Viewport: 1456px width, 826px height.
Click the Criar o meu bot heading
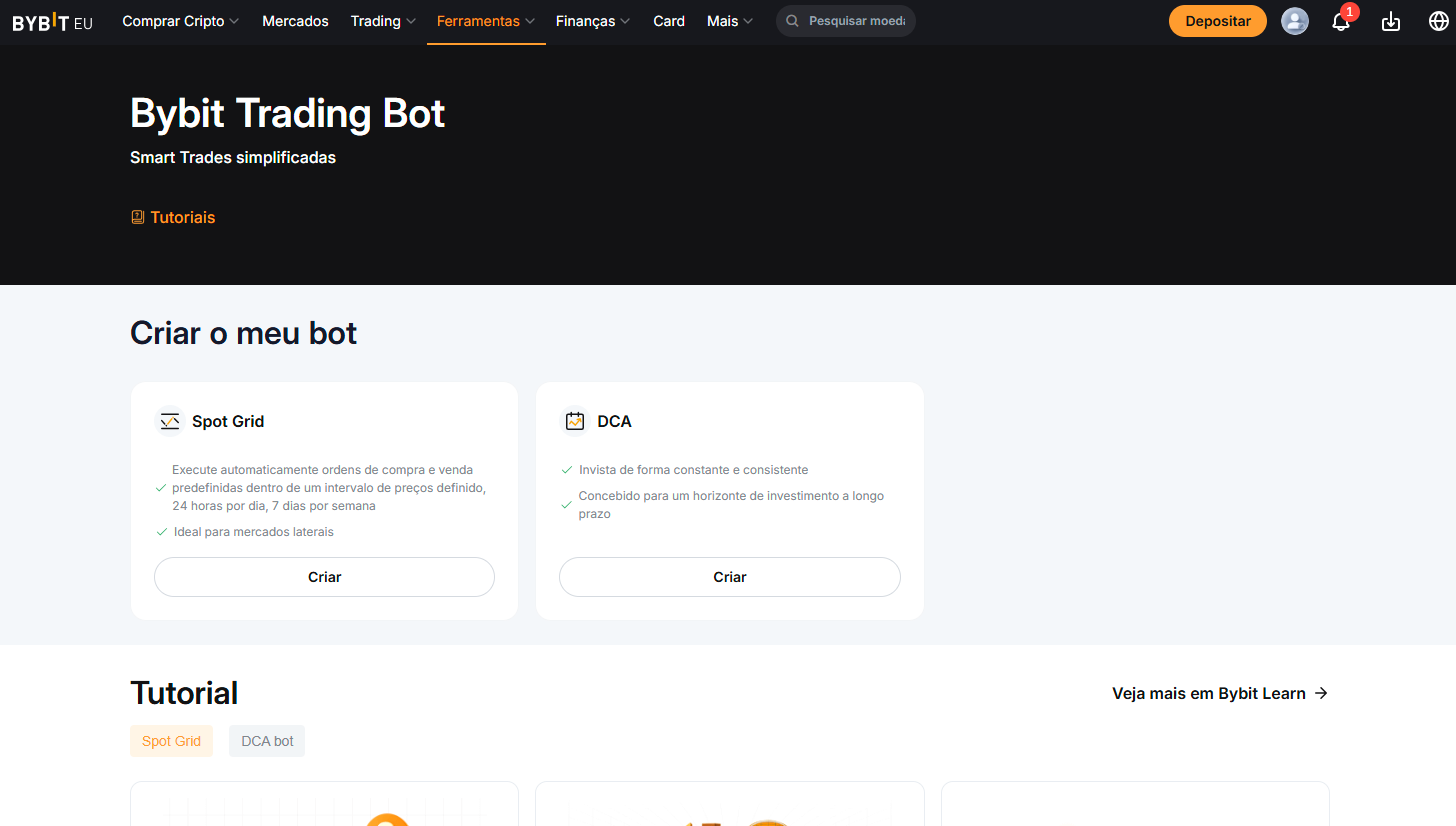(244, 333)
